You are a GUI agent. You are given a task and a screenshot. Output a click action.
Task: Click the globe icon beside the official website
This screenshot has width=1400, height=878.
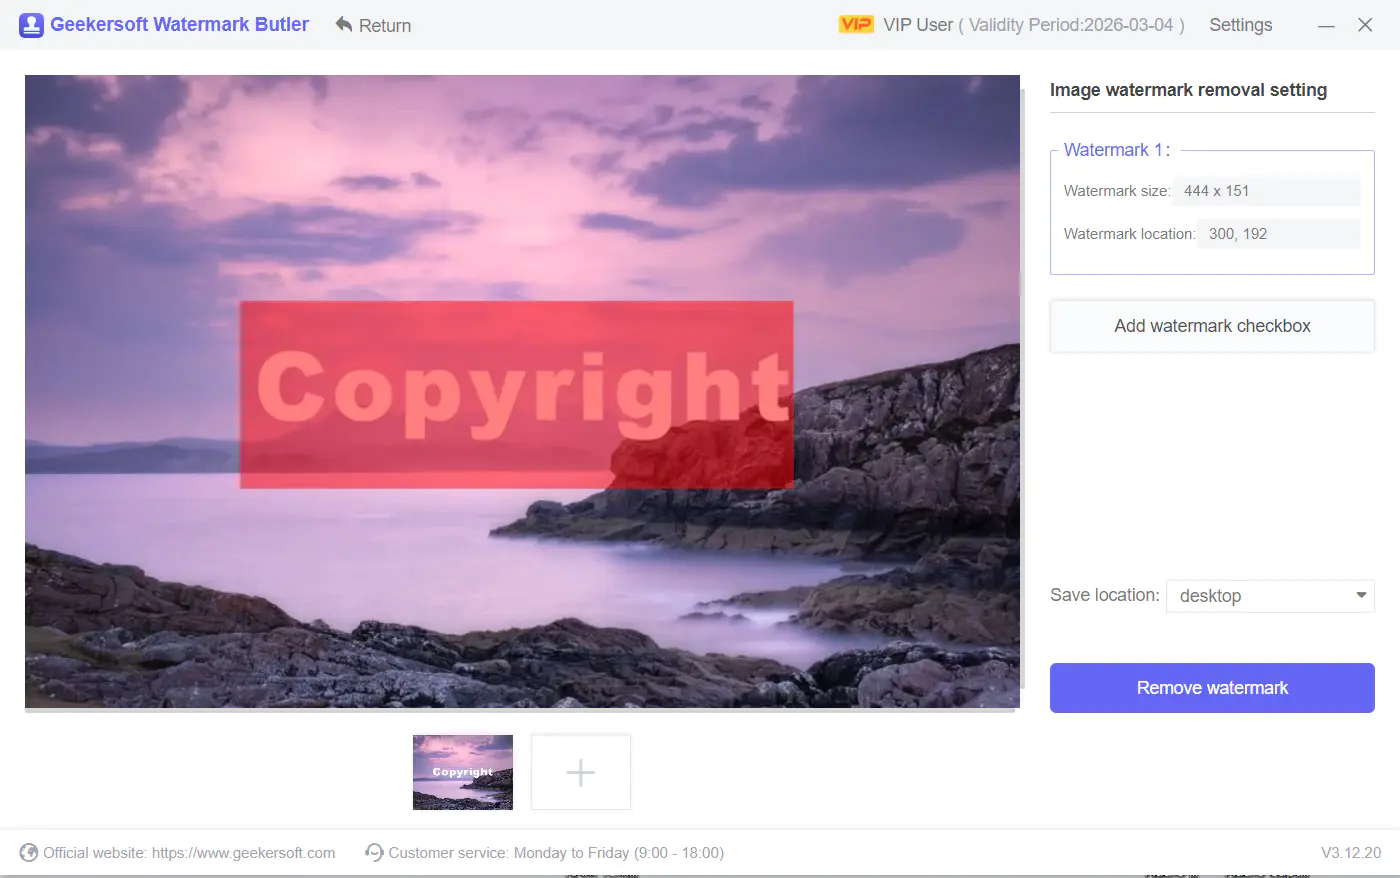[30, 852]
